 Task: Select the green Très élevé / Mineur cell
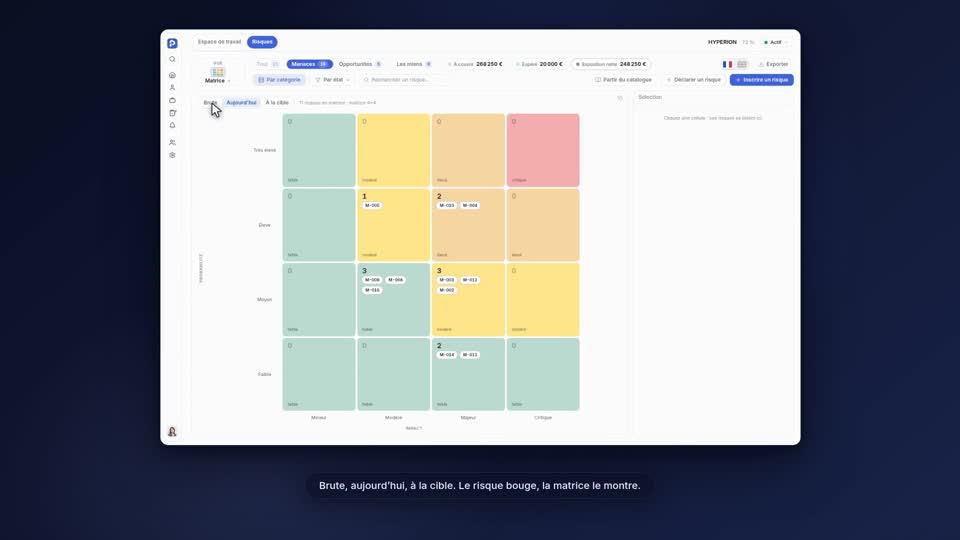319,150
